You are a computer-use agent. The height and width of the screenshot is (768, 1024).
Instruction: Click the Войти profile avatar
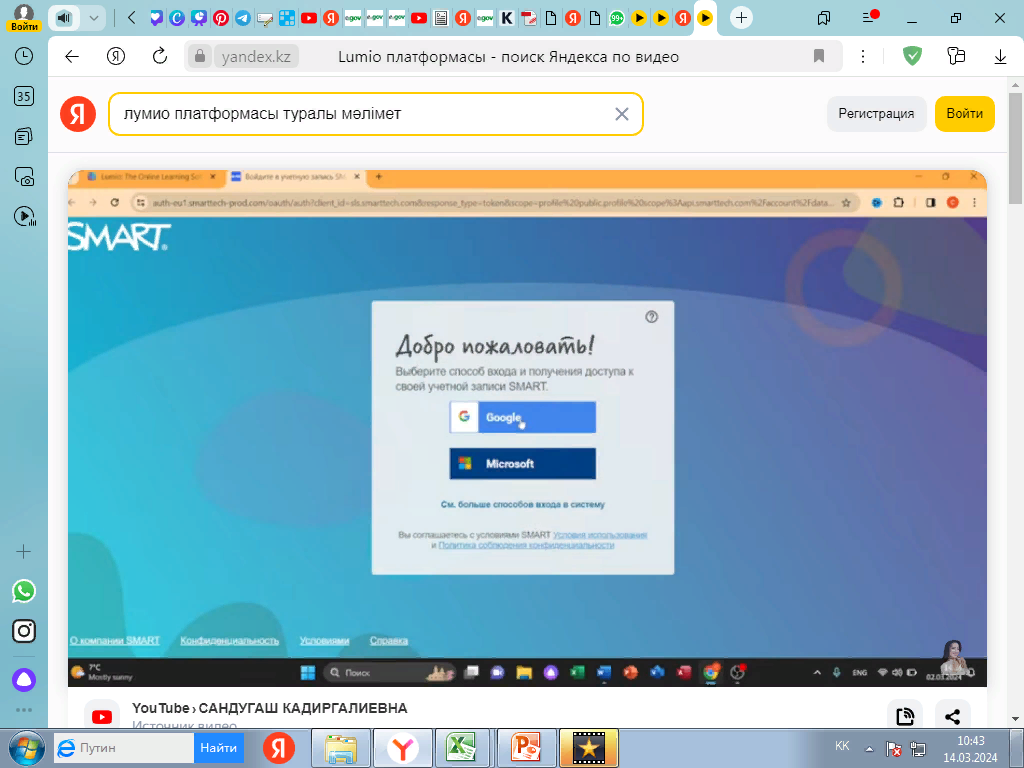[x=24, y=18]
